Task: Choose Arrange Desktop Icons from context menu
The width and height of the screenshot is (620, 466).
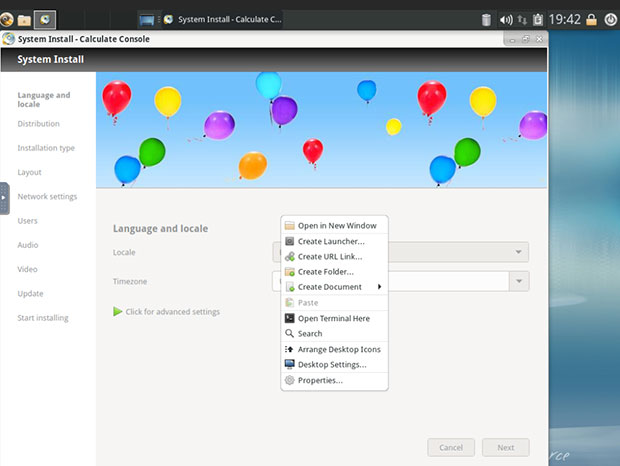Action: [334, 349]
